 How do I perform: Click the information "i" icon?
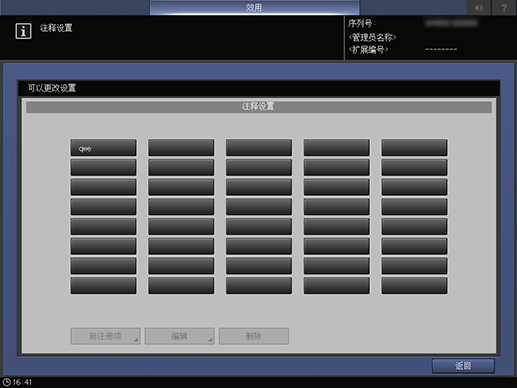(23, 31)
